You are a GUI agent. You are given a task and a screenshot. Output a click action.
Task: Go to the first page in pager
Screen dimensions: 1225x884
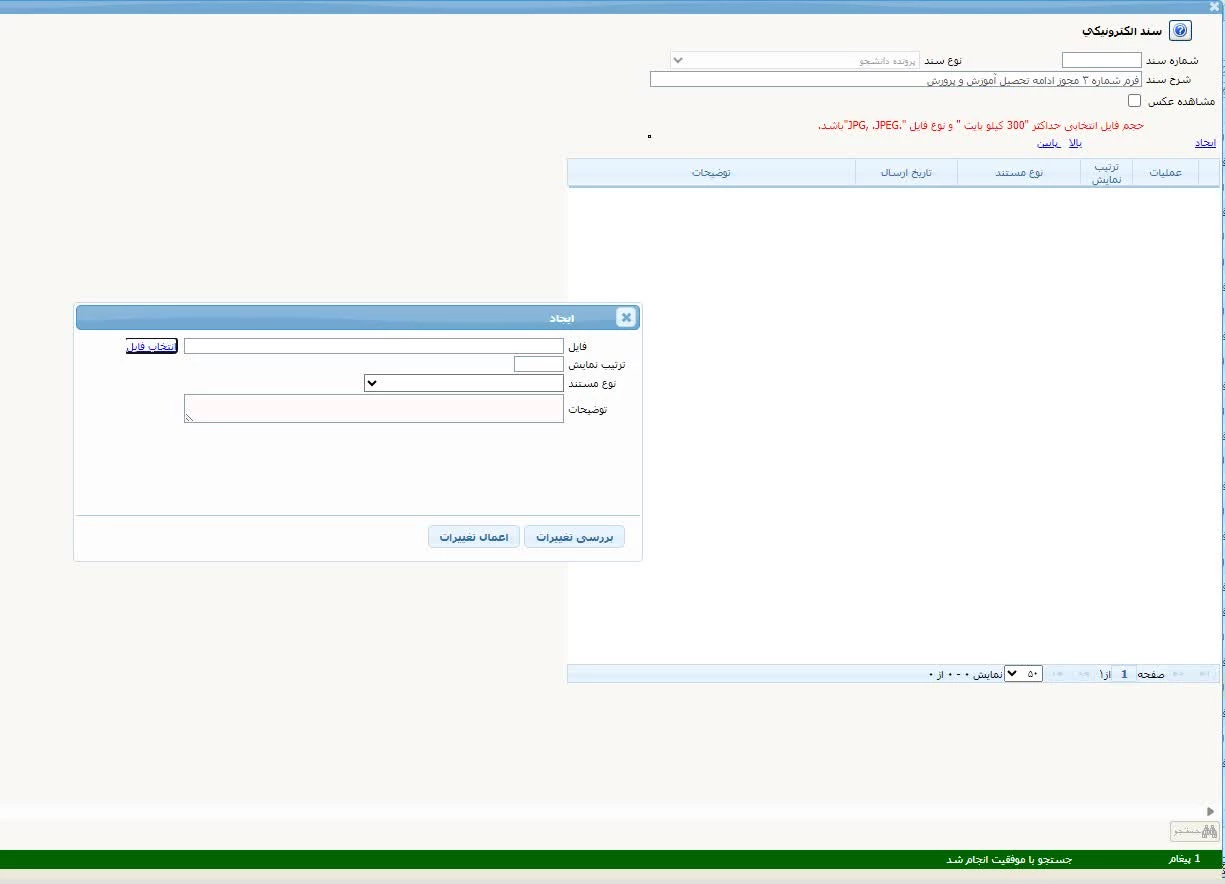tap(1205, 674)
